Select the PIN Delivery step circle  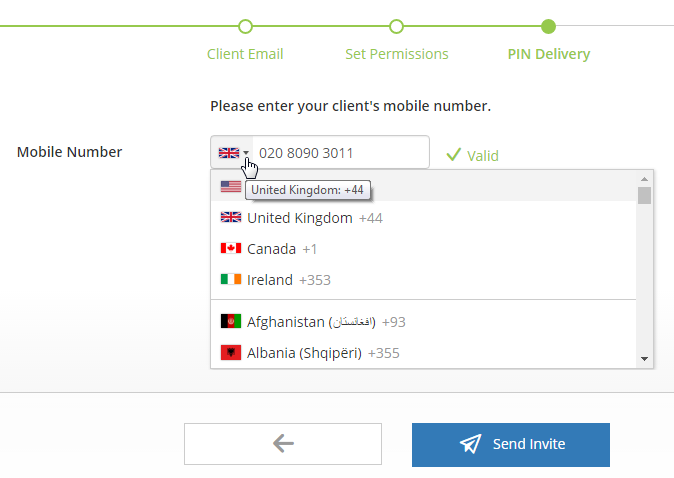click(548, 26)
